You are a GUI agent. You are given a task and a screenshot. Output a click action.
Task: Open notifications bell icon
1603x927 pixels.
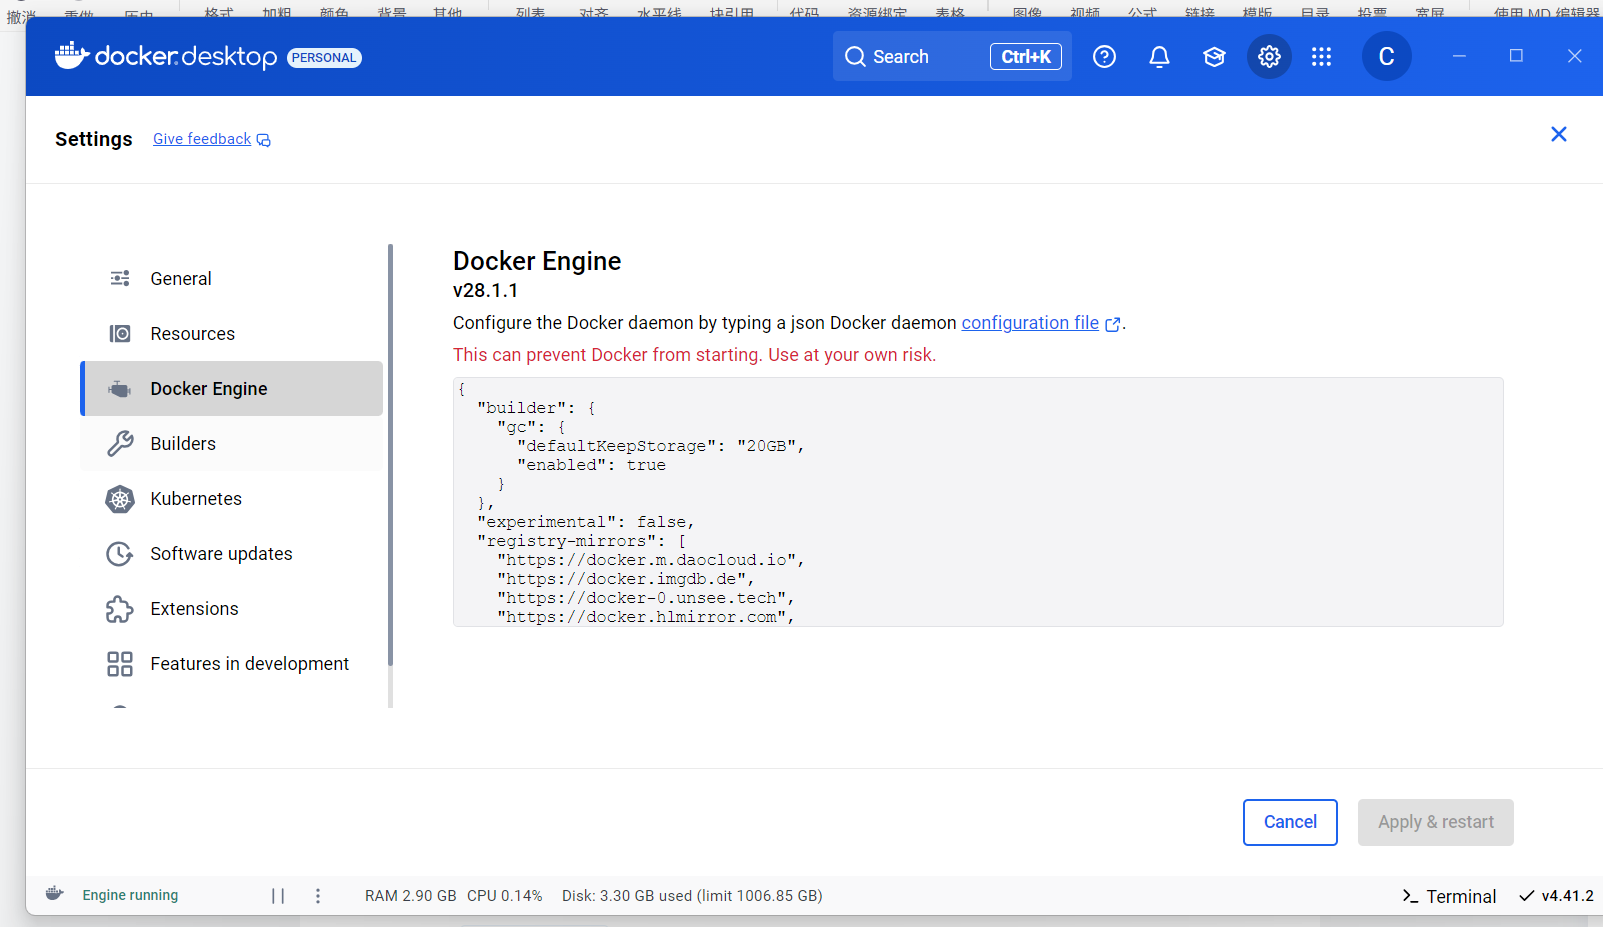(1159, 57)
